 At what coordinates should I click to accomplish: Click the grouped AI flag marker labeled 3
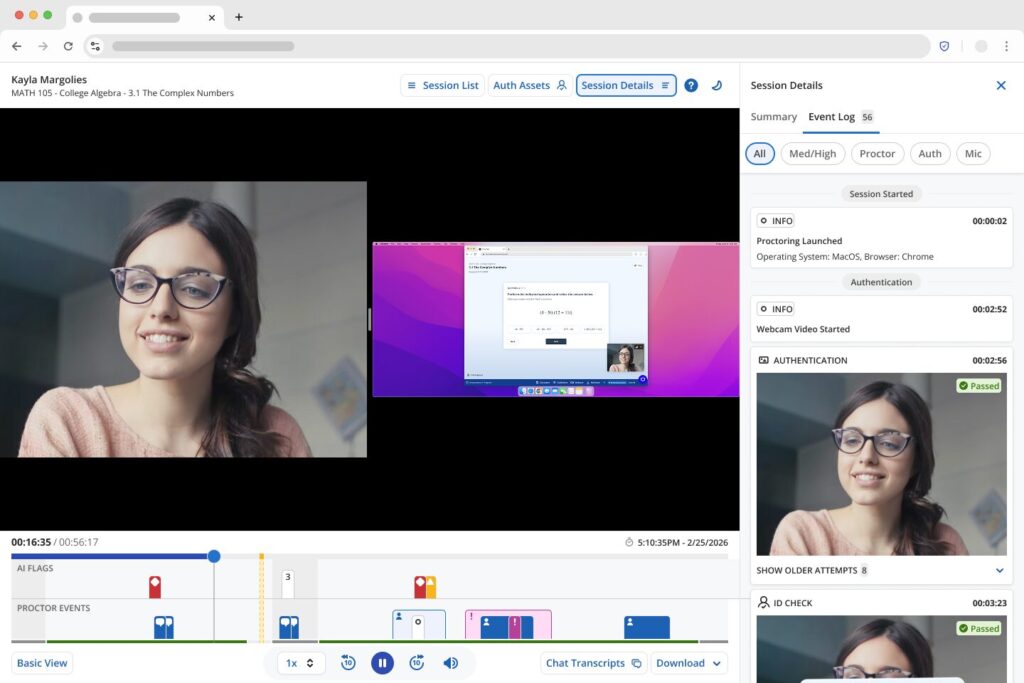point(287,585)
